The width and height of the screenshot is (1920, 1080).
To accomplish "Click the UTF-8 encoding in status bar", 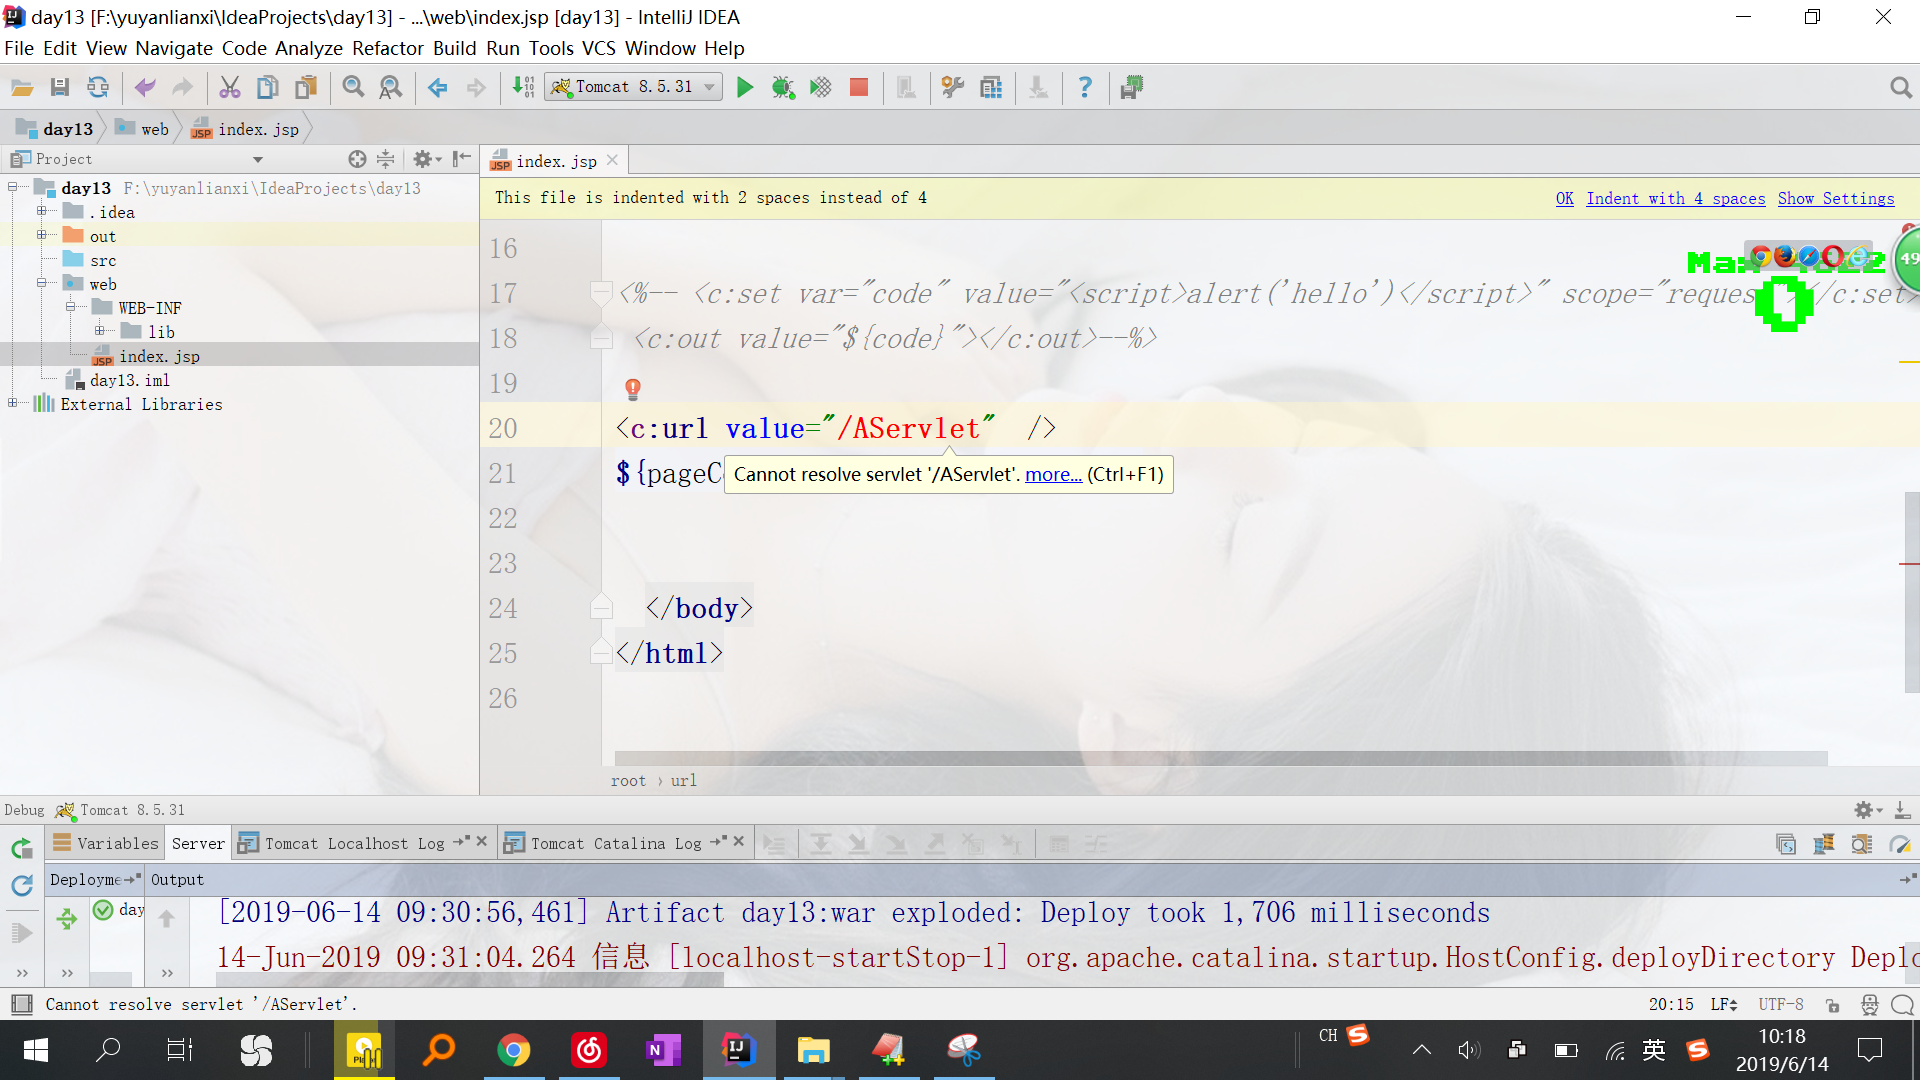I will 1781,1004.
